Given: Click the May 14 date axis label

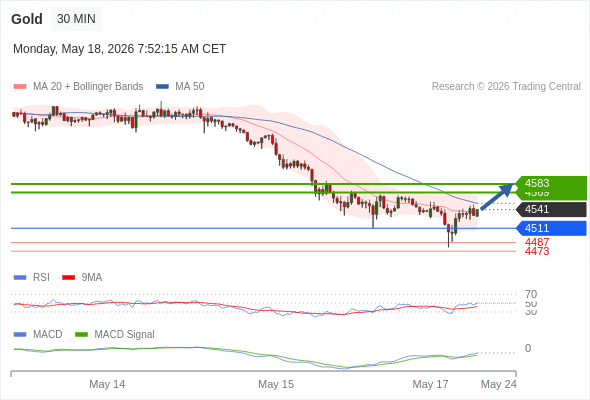Looking at the screenshot, I should tap(107, 384).
